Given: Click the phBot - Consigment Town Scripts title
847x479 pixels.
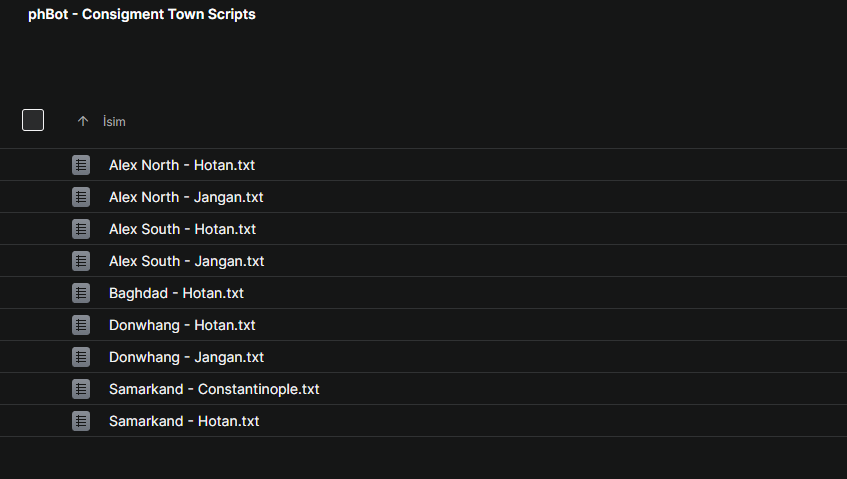Looking at the screenshot, I should pos(141,15).
